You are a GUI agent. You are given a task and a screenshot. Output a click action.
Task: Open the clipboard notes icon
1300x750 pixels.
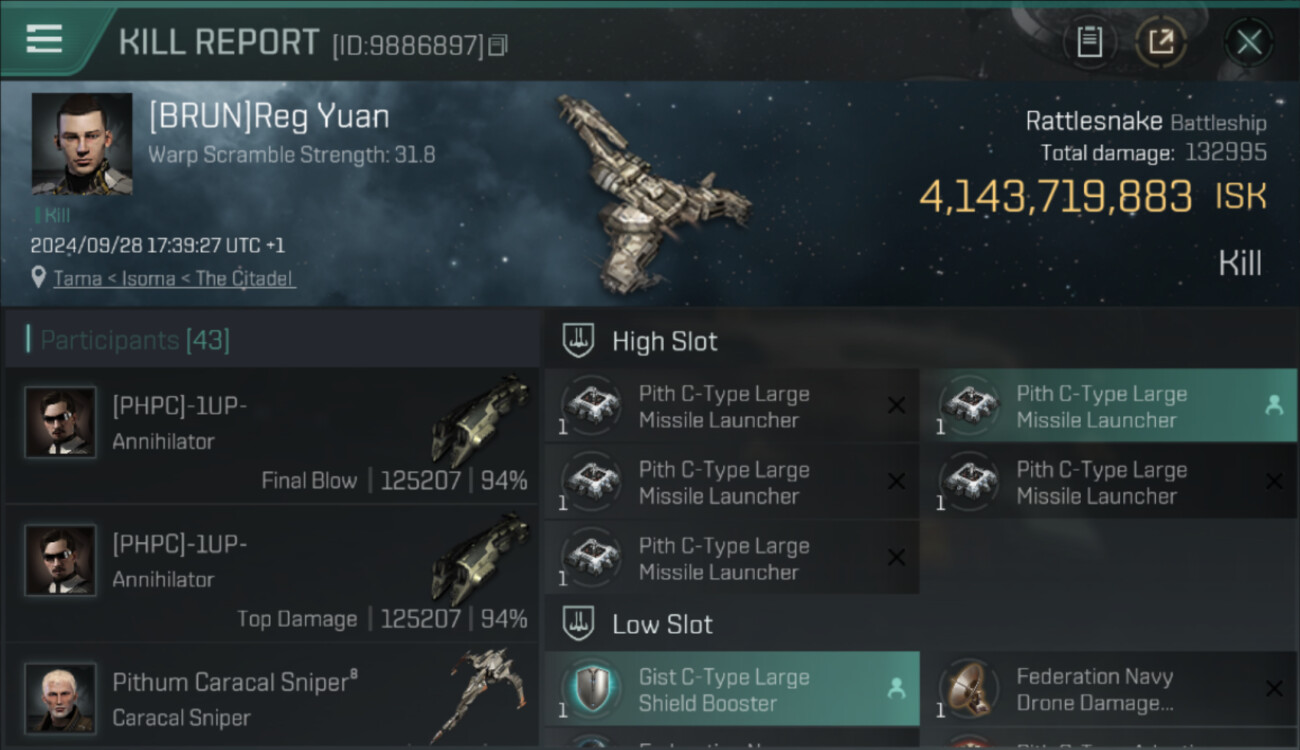pos(1089,42)
